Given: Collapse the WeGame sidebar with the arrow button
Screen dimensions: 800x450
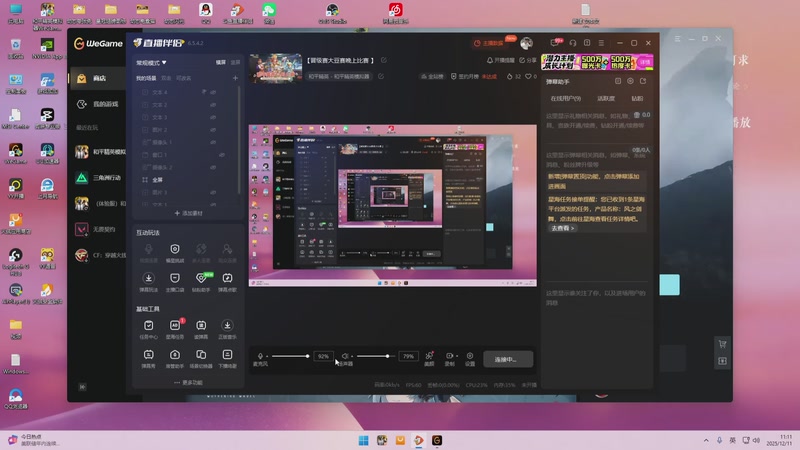Looking at the screenshot, I should (x=83, y=387).
